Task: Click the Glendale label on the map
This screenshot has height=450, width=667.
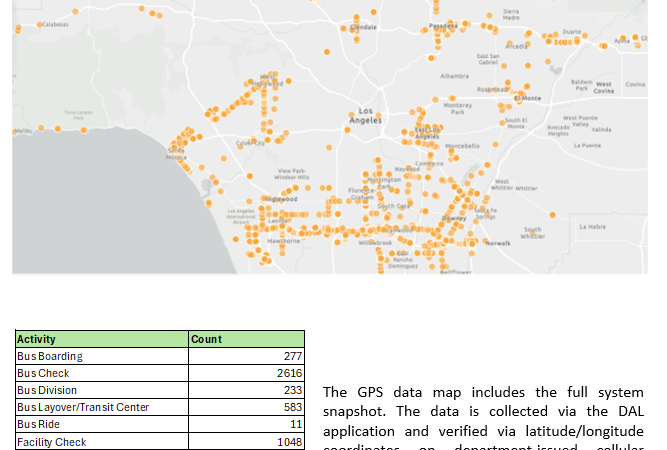Action: tap(364, 27)
